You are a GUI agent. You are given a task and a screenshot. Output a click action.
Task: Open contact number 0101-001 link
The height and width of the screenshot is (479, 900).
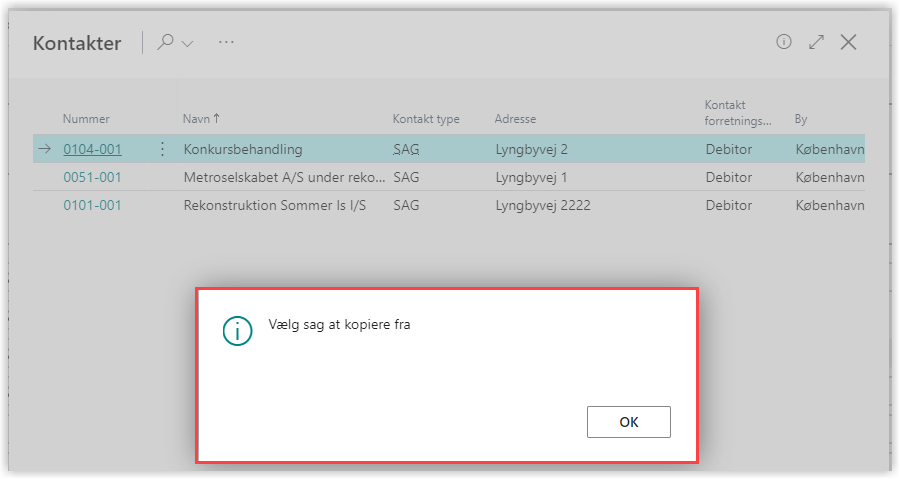92,205
